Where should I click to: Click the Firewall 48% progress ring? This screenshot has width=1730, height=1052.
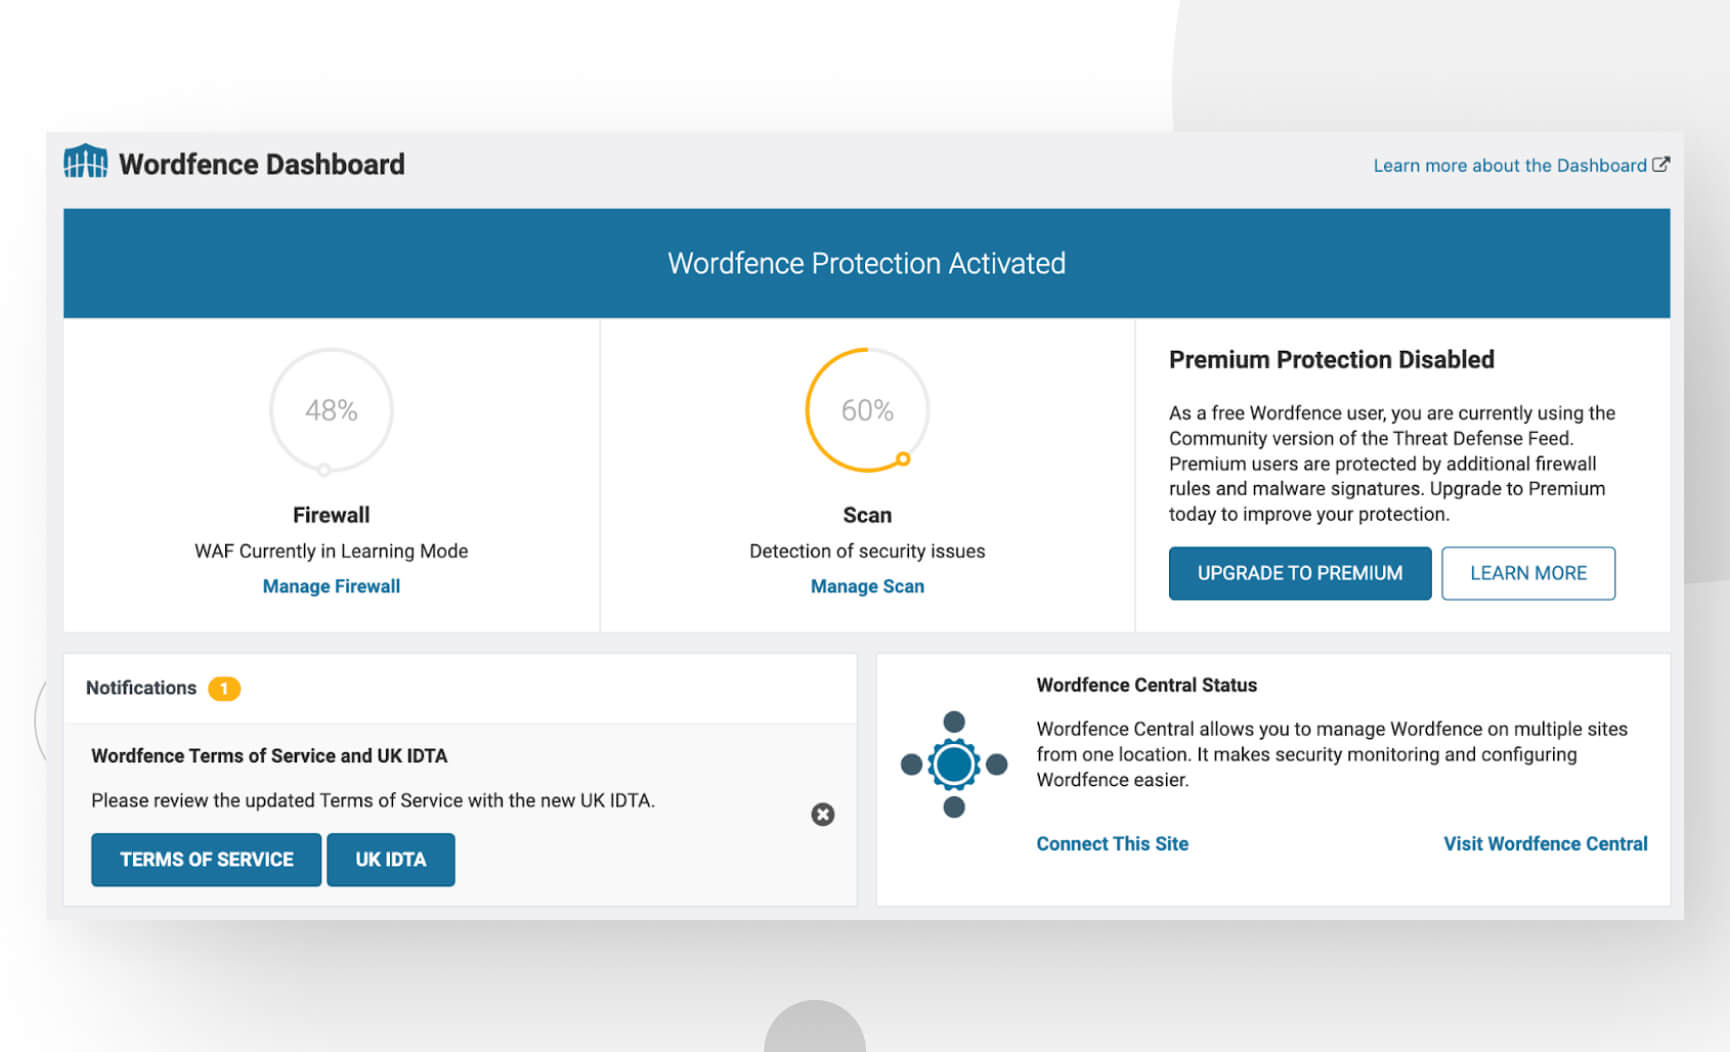(x=331, y=410)
